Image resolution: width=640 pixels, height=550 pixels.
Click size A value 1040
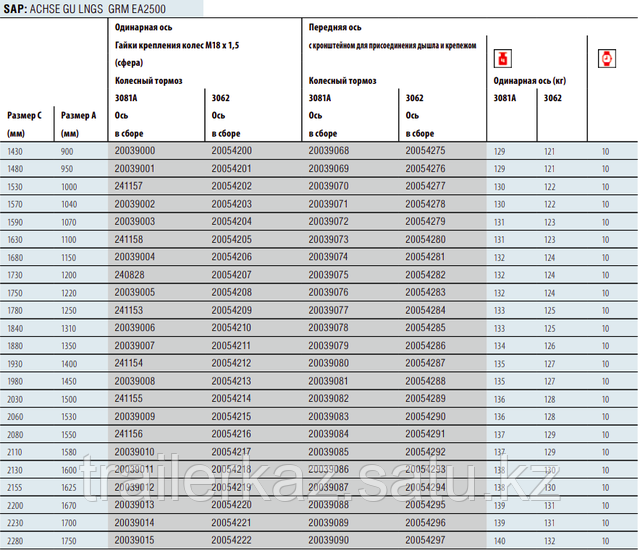[x=69, y=204]
